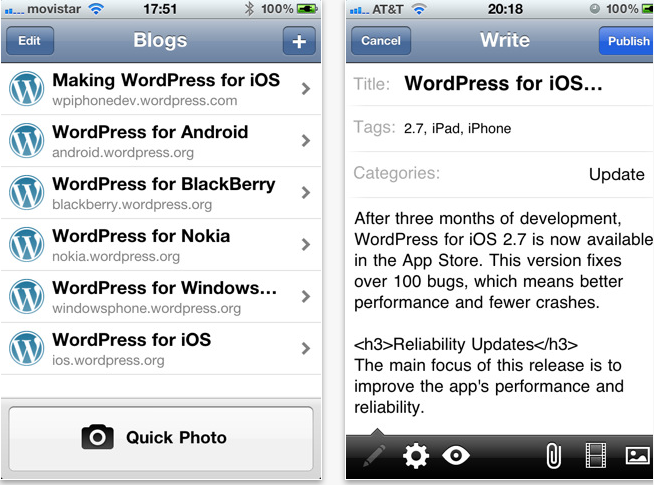Edit the Tags field
Viewport: 654px width, 485px height.
pyautogui.click(x=500, y=128)
